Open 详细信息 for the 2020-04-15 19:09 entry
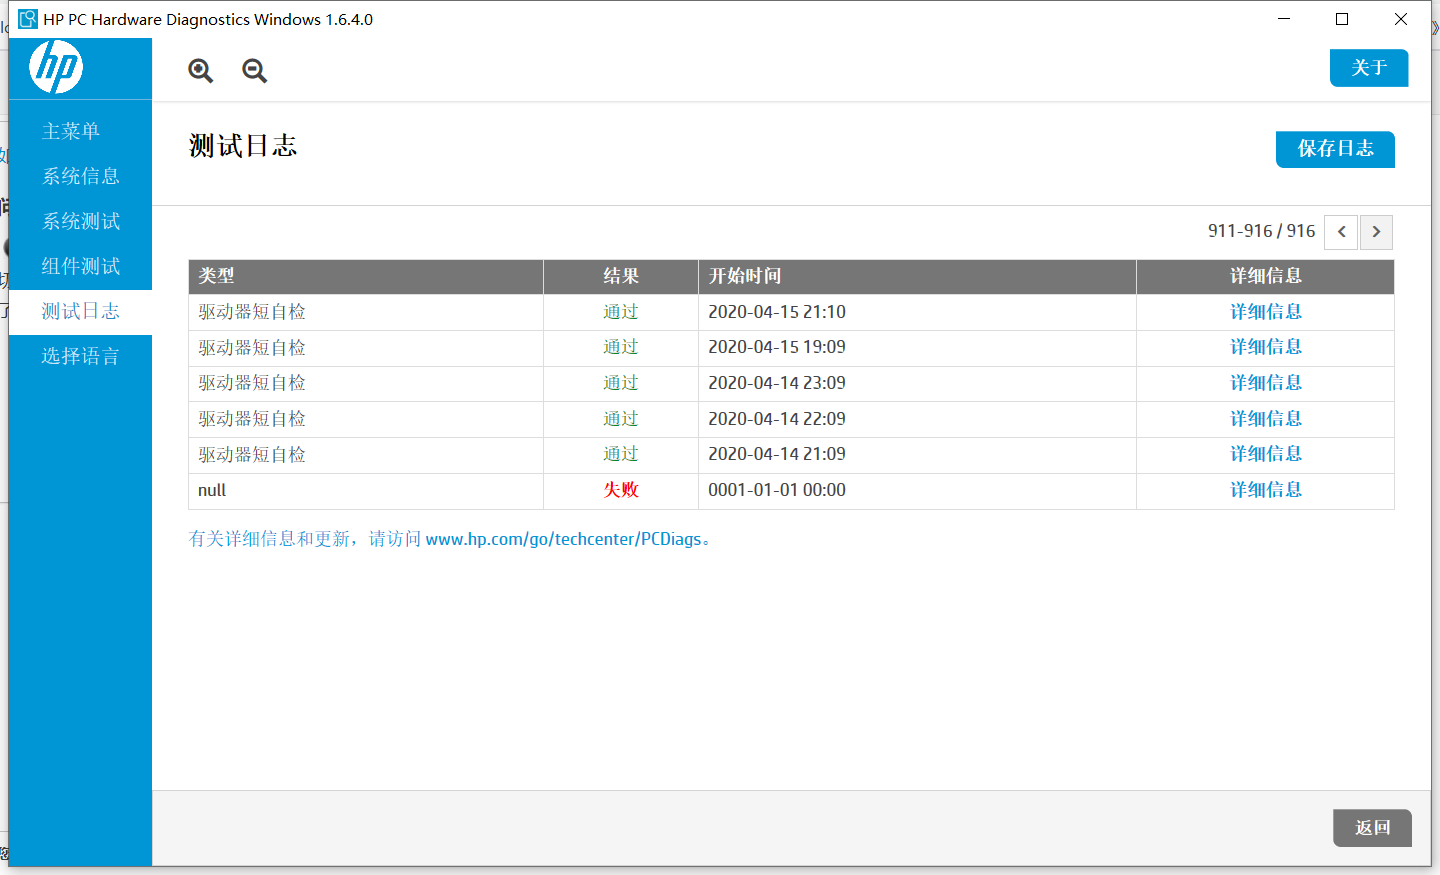Image resolution: width=1440 pixels, height=875 pixels. (x=1265, y=347)
